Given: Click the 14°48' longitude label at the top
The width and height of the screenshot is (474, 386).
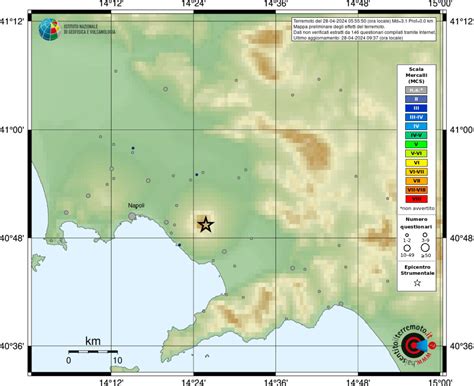Looking at the screenshot, I should click(x=358, y=4).
